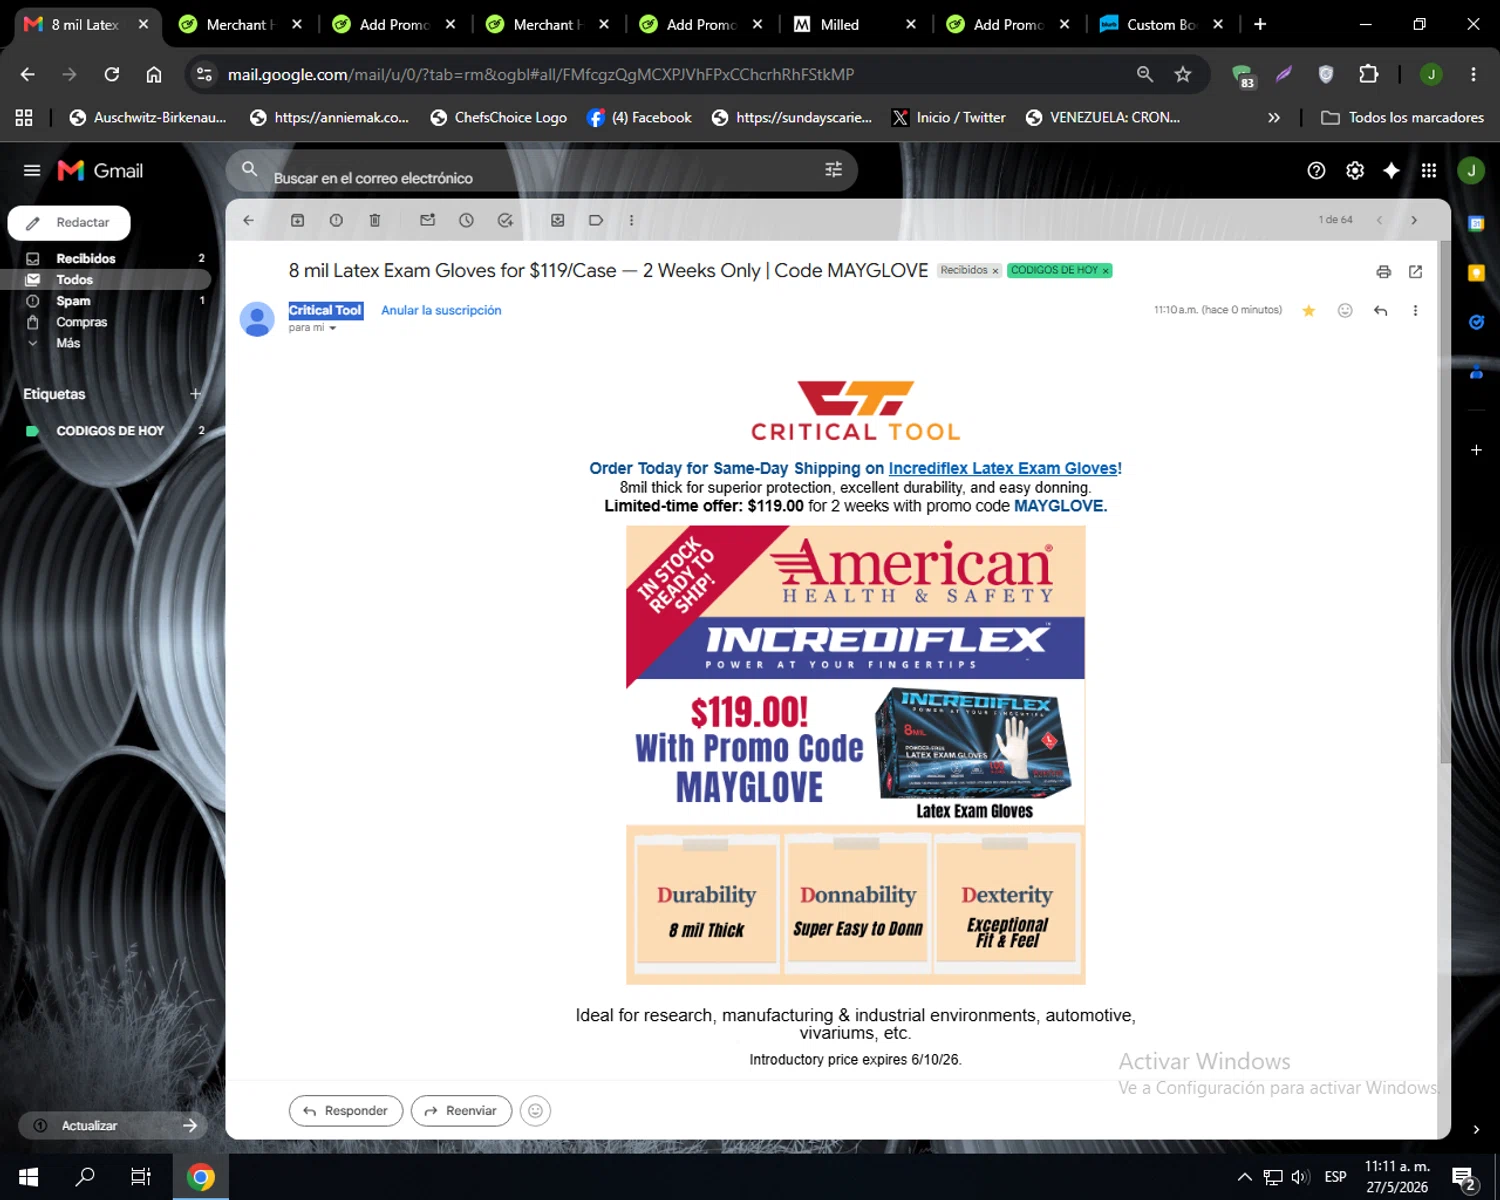Show older email arrow
Viewport: 1500px width, 1200px height.
click(1414, 220)
